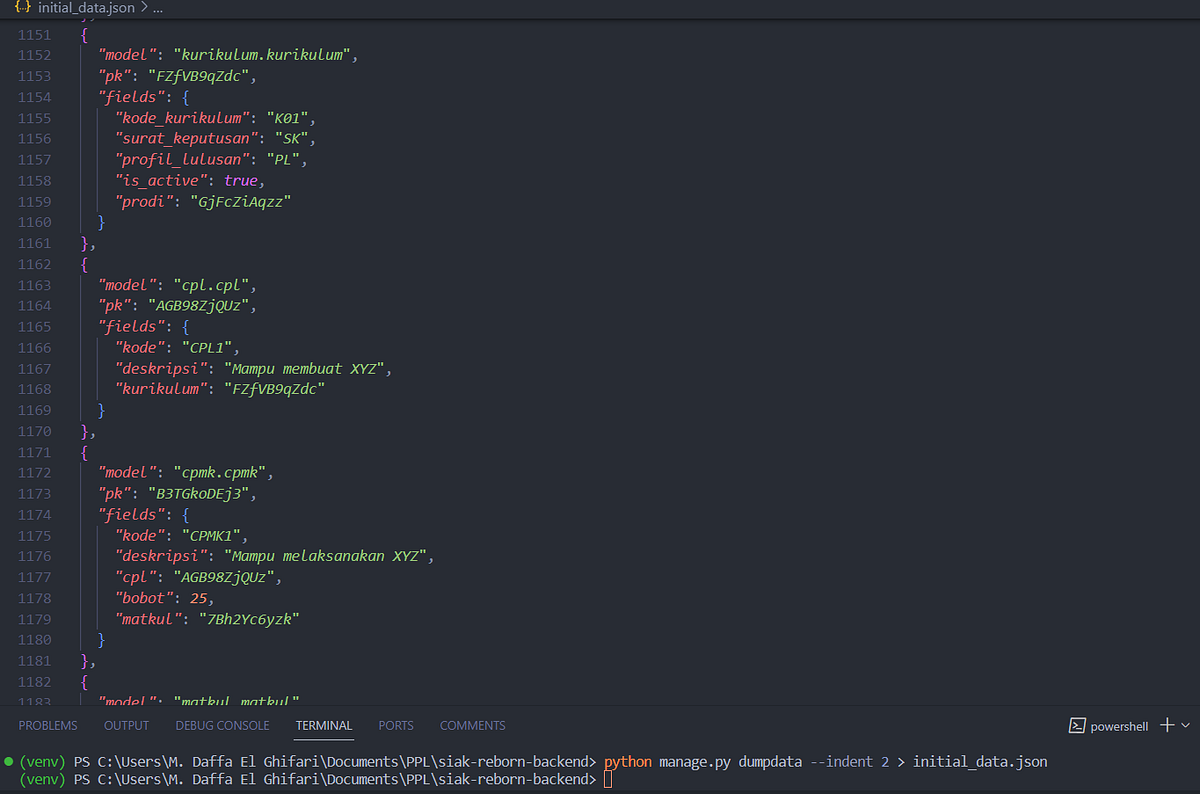Switch to the DEBUG CONSOLE tab
The height and width of the screenshot is (794, 1200).
click(222, 725)
